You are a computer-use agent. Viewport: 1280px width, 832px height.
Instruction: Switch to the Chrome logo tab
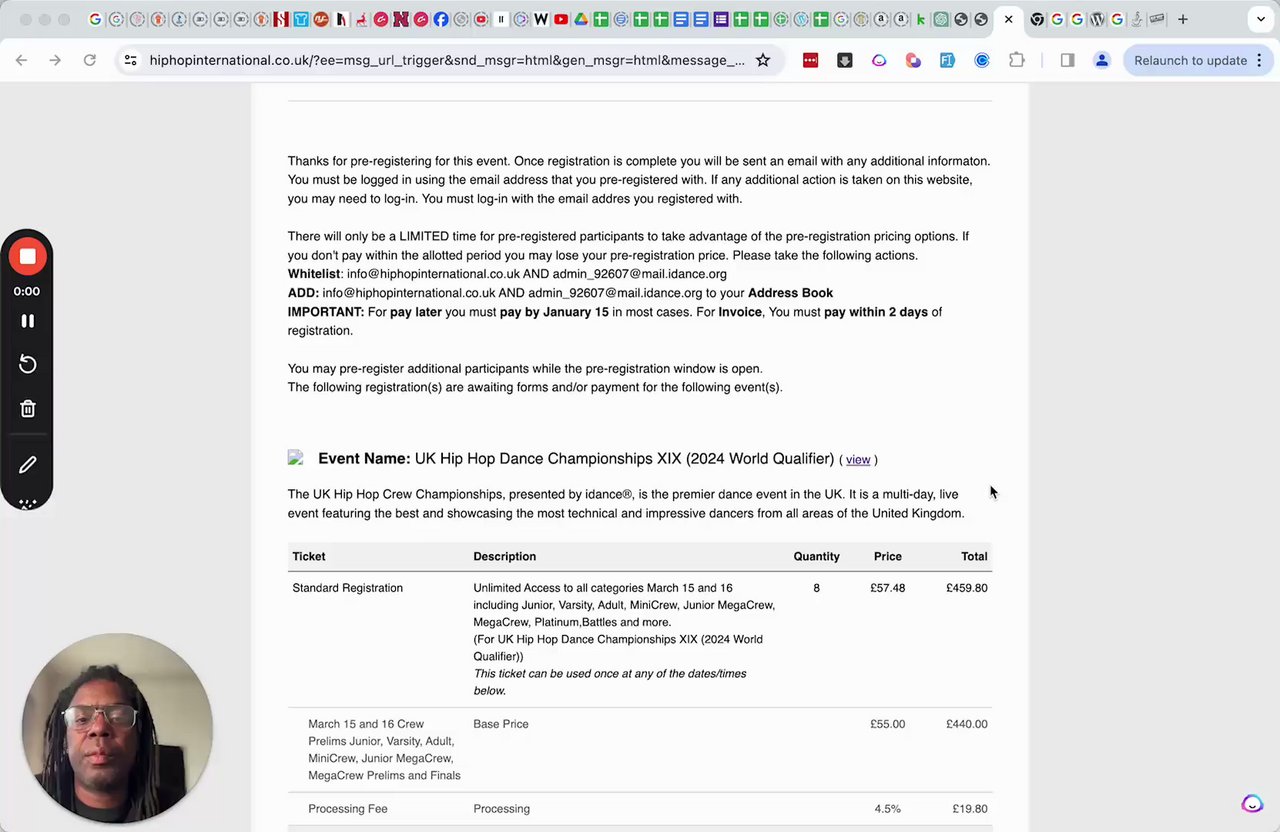1038,19
